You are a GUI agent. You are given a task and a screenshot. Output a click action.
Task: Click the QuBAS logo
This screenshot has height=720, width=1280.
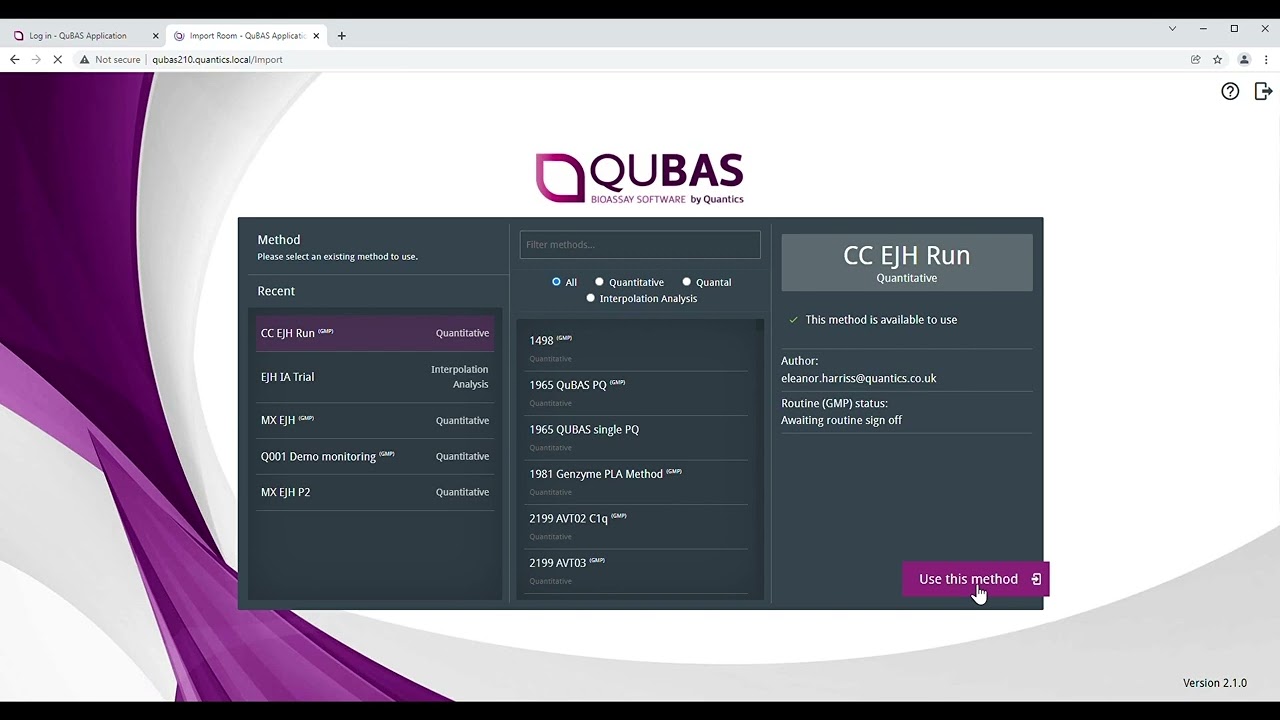click(x=639, y=179)
